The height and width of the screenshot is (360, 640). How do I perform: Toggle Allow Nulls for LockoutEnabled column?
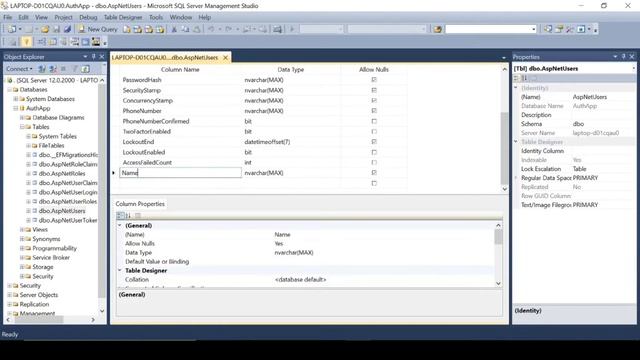point(374,152)
